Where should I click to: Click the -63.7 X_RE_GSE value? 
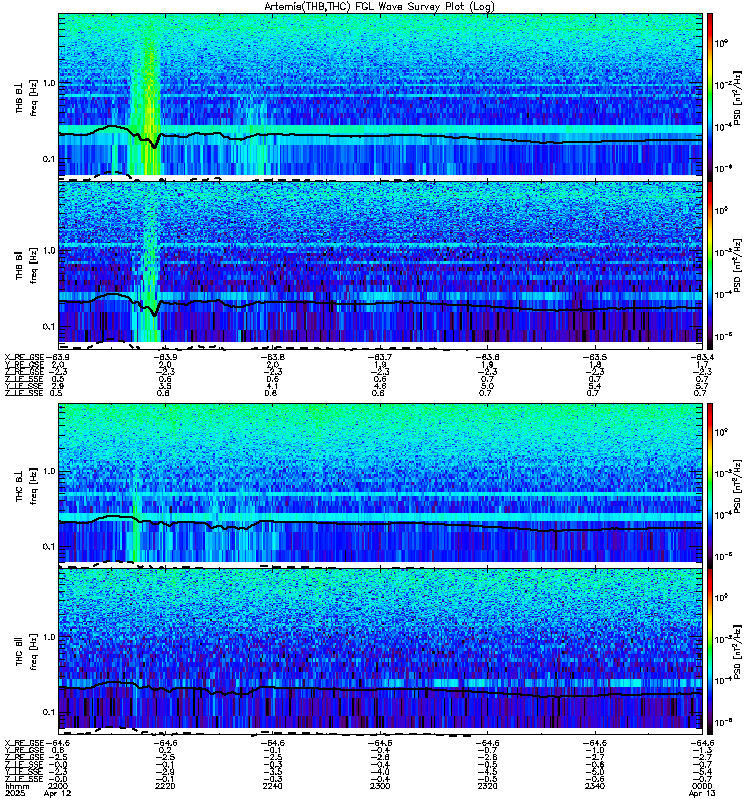[x=380, y=357]
